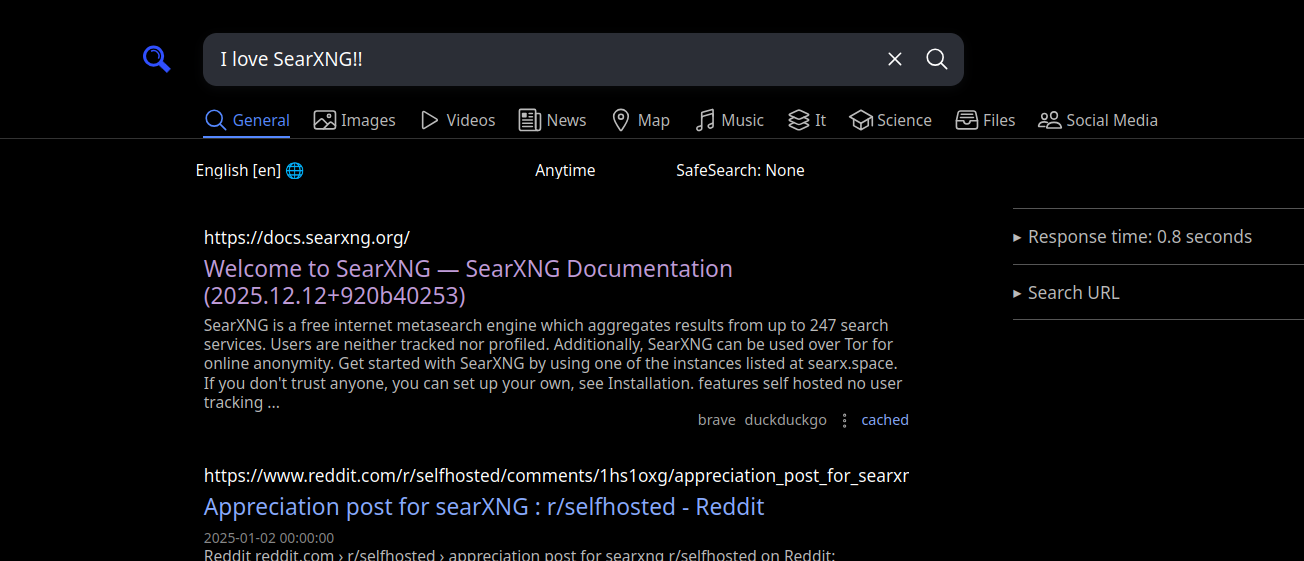The height and width of the screenshot is (561, 1304).
Task: Open the Images category tab
Action: (355, 120)
